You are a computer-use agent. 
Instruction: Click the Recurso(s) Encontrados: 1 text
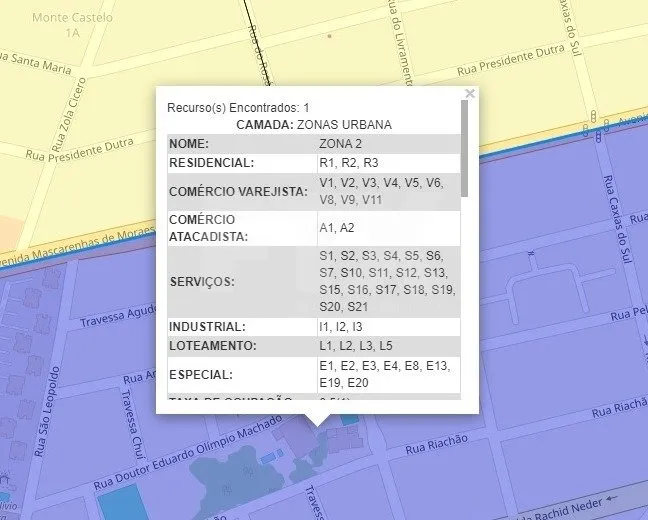(x=238, y=107)
